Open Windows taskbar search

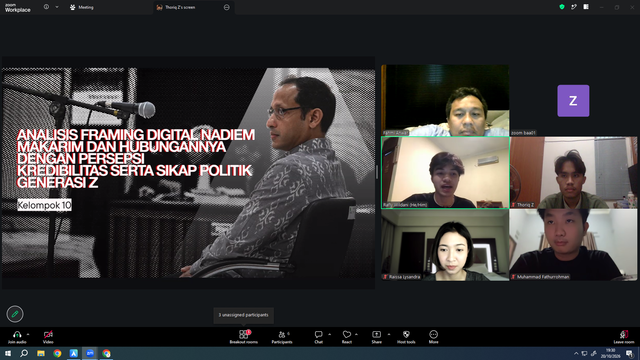[x=24, y=353]
